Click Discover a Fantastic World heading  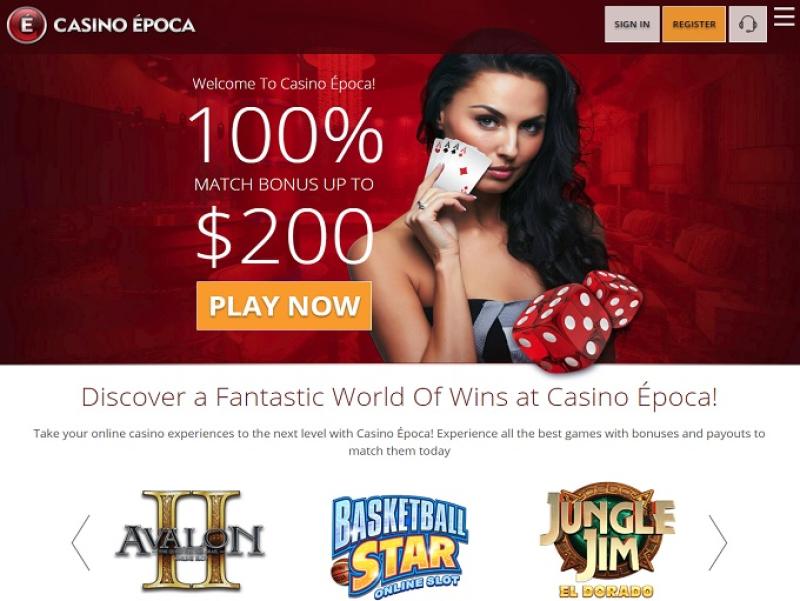(399, 397)
